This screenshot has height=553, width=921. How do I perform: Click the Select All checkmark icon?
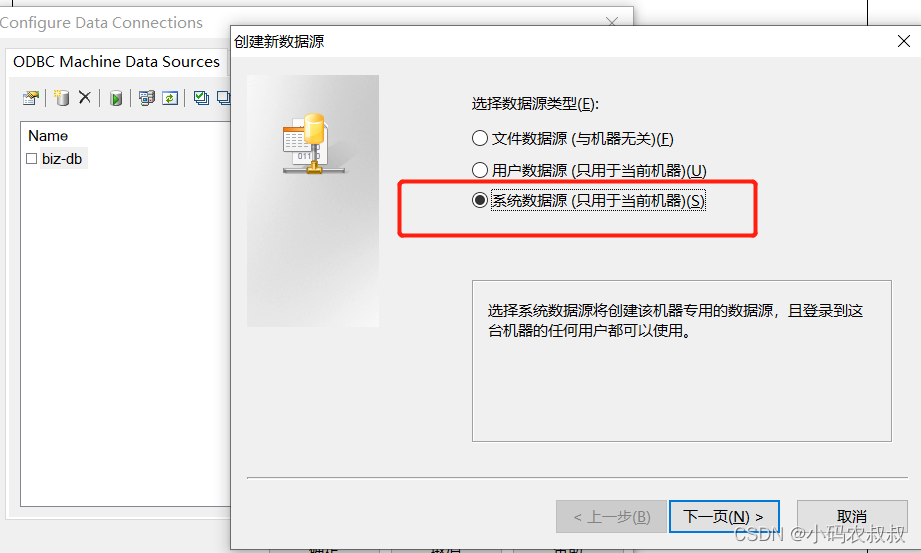tap(201, 98)
